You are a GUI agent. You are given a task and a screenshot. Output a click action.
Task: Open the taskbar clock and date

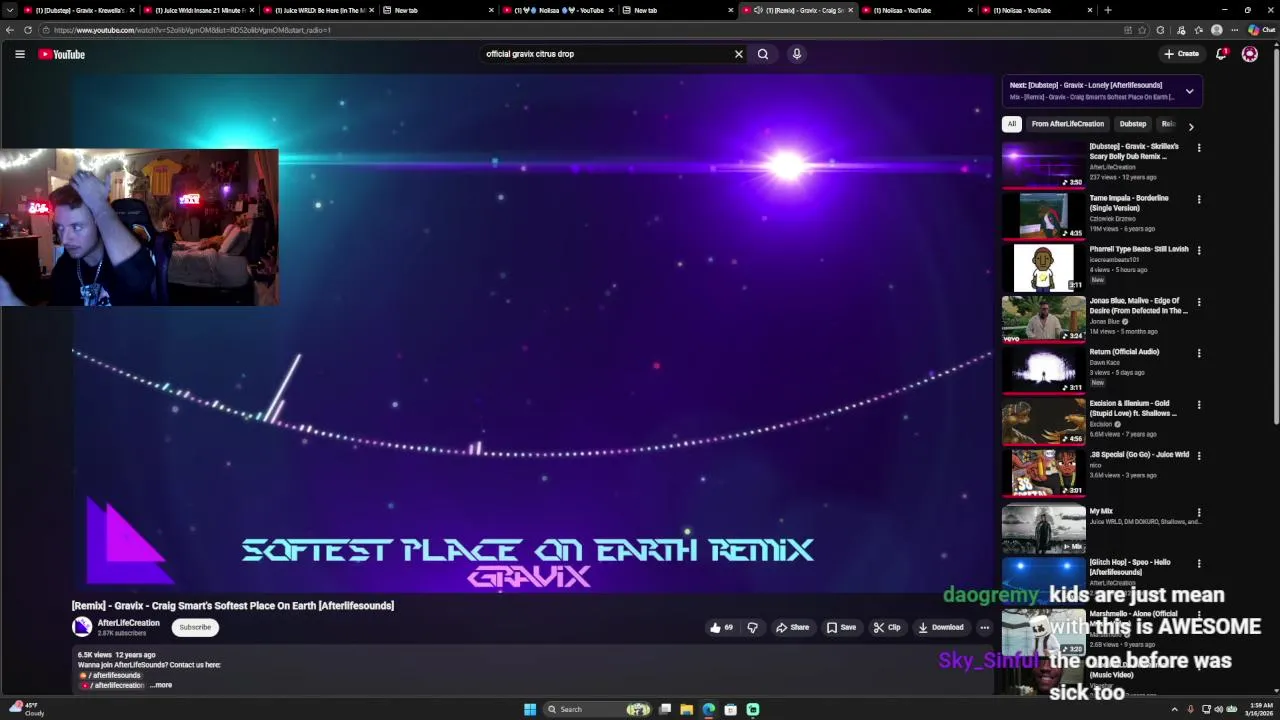[1261, 709]
